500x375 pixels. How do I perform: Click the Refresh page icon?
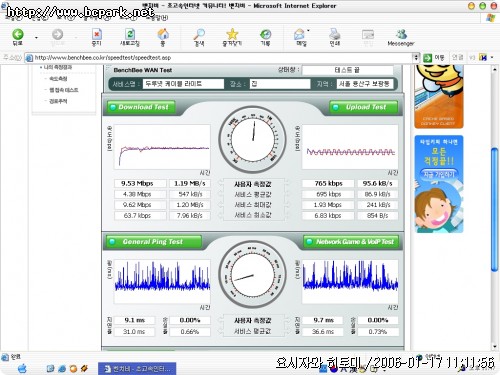pos(130,34)
